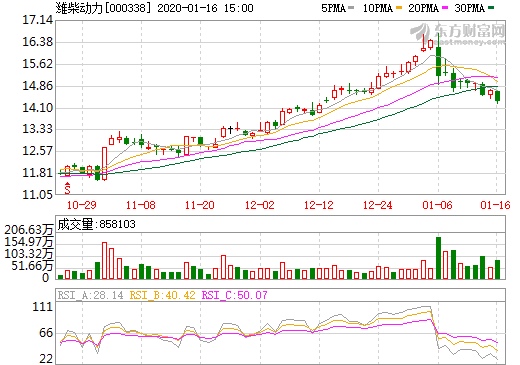Click the date label 12-24

tap(378, 205)
